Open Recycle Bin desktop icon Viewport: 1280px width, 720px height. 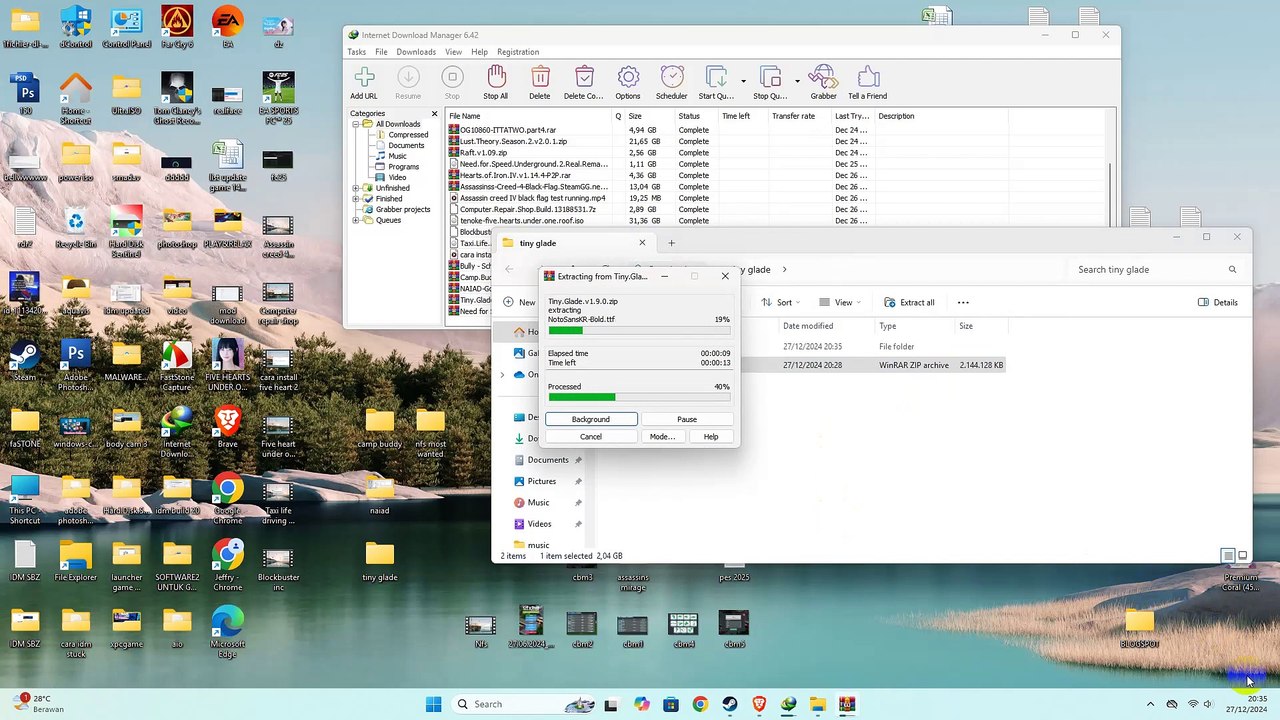(76, 229)
